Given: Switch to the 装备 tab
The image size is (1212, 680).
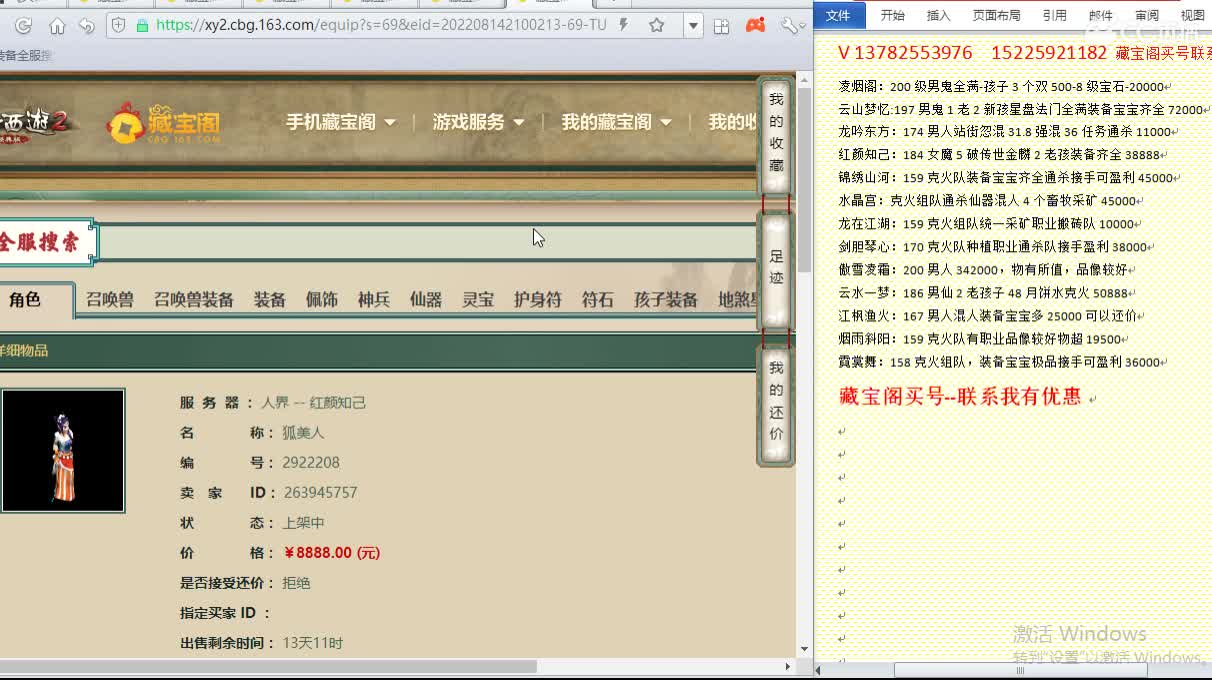Looking at the screenshot, I should pos(270,300).
